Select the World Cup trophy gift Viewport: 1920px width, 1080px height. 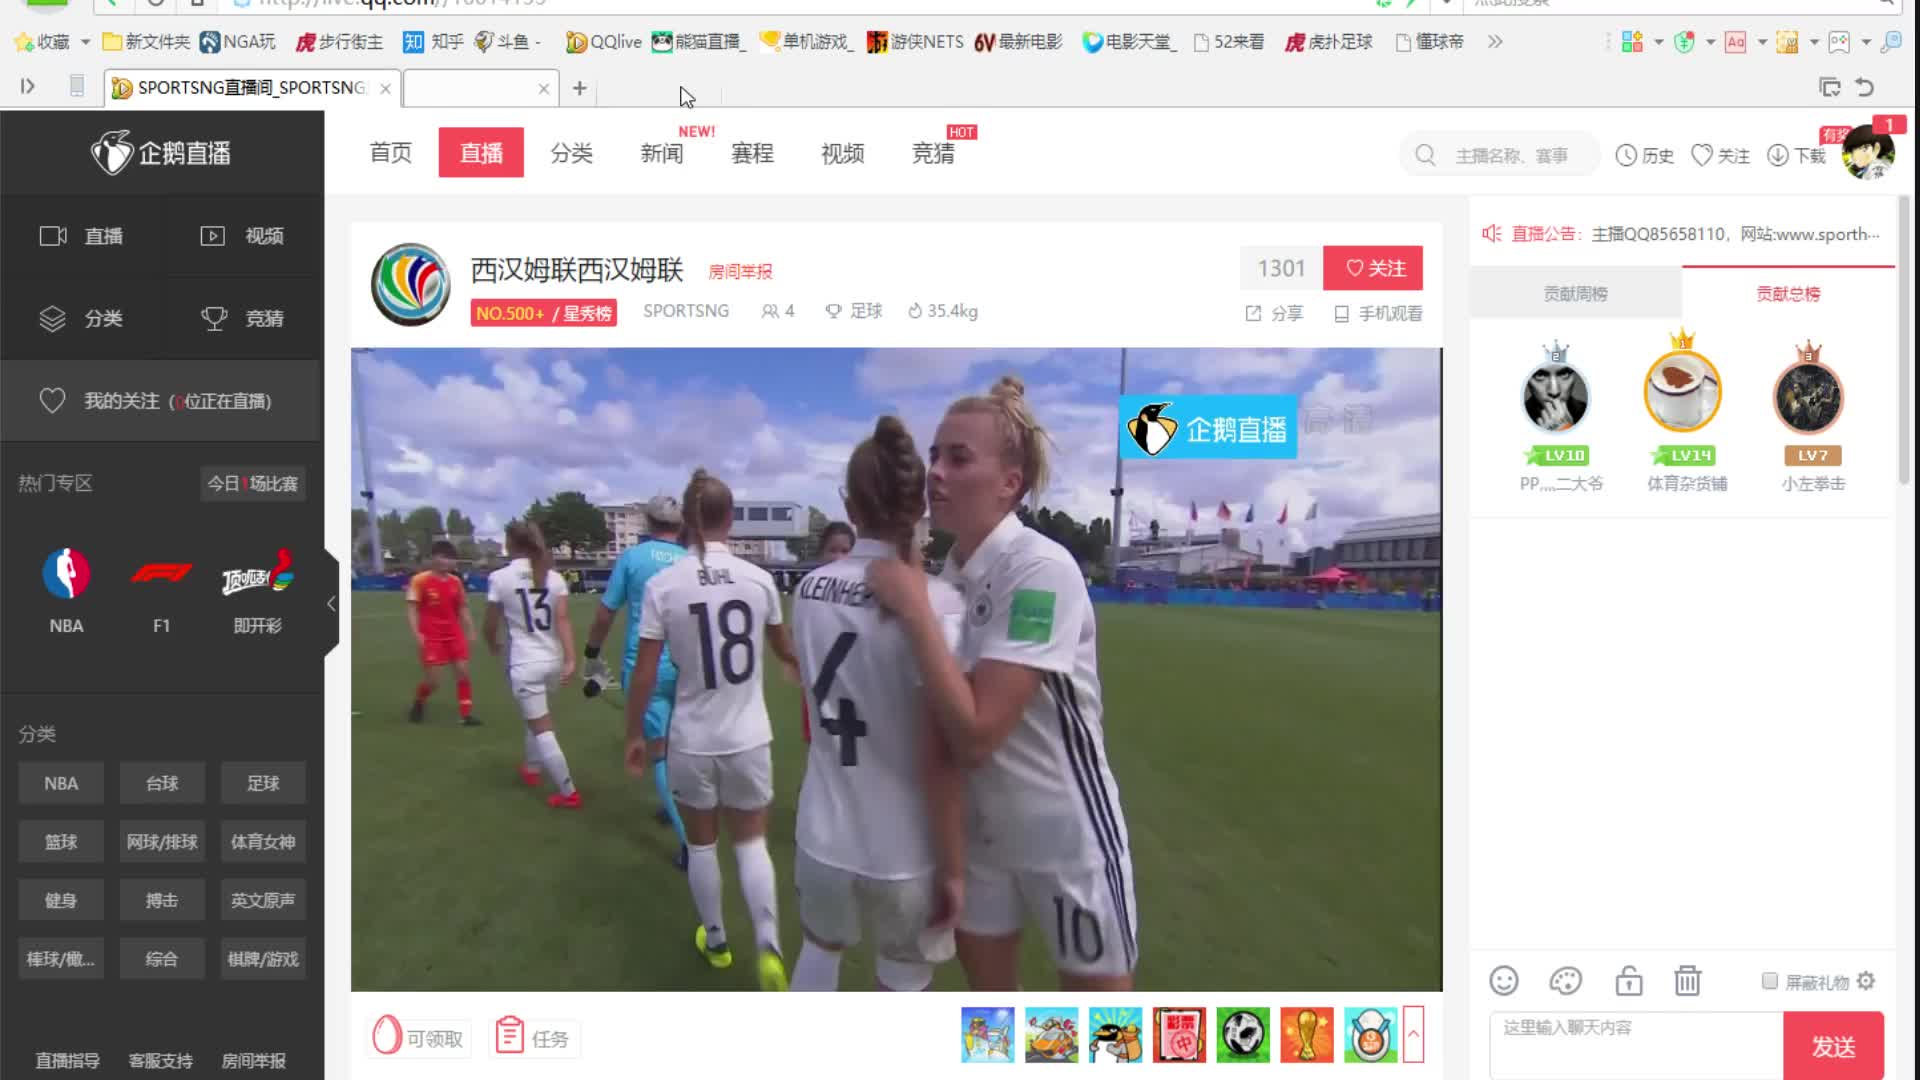[1306, 1035]
